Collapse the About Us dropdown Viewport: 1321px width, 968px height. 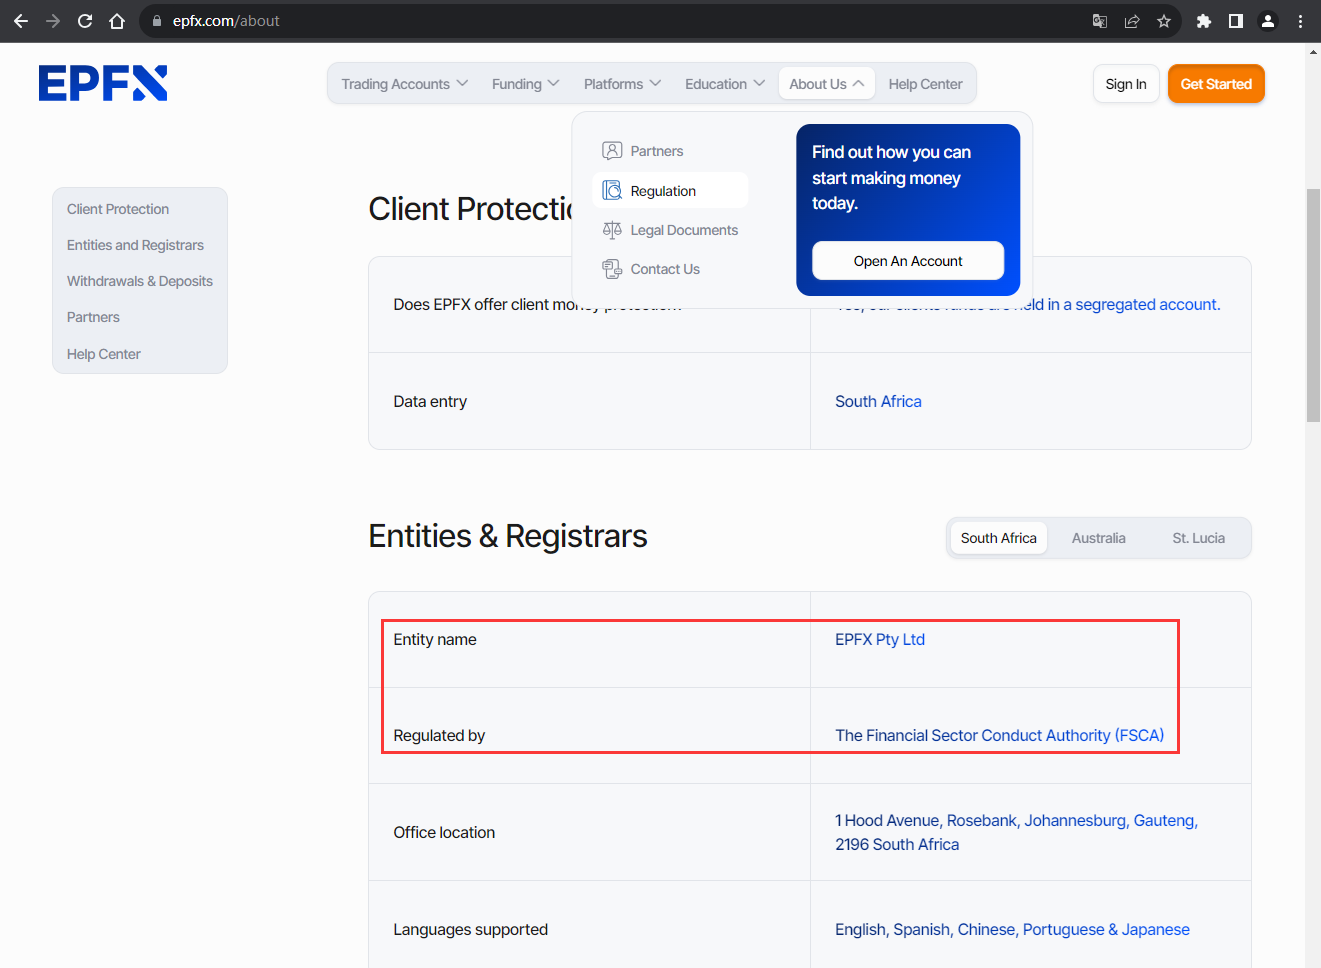coord(827,84)
